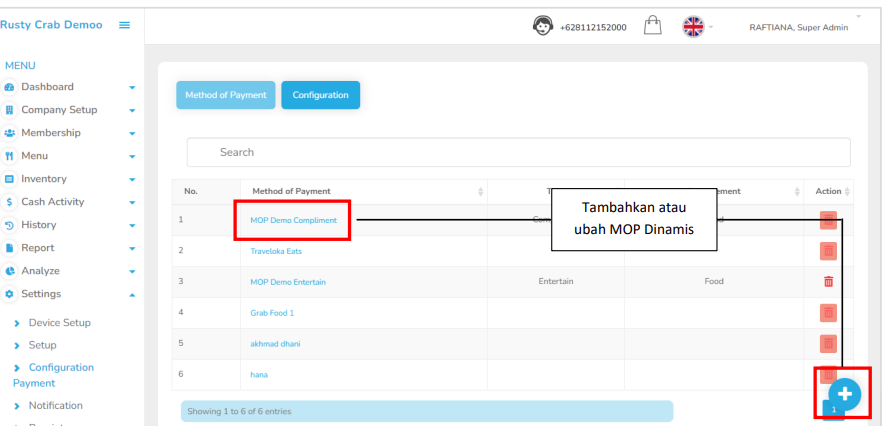
Task: Delete the Traveloka Eats payment method
Action: tap(828, 251)
